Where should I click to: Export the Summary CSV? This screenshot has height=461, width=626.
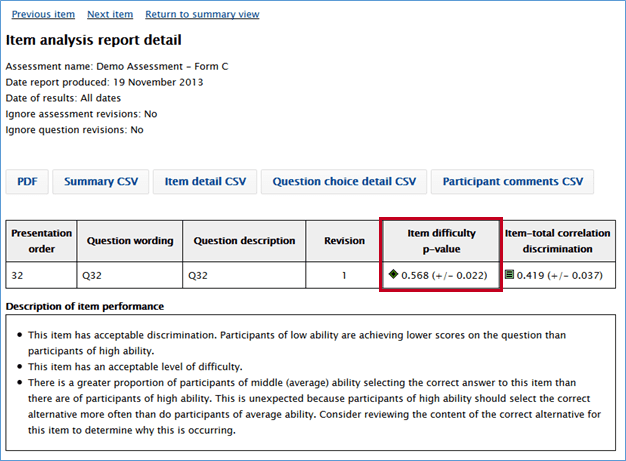101,182
